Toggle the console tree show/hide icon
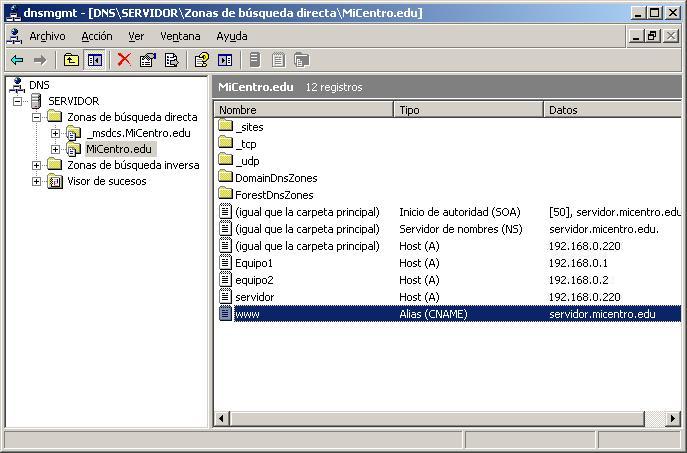This screenshot has height=453, width=687. click(95, 60)
